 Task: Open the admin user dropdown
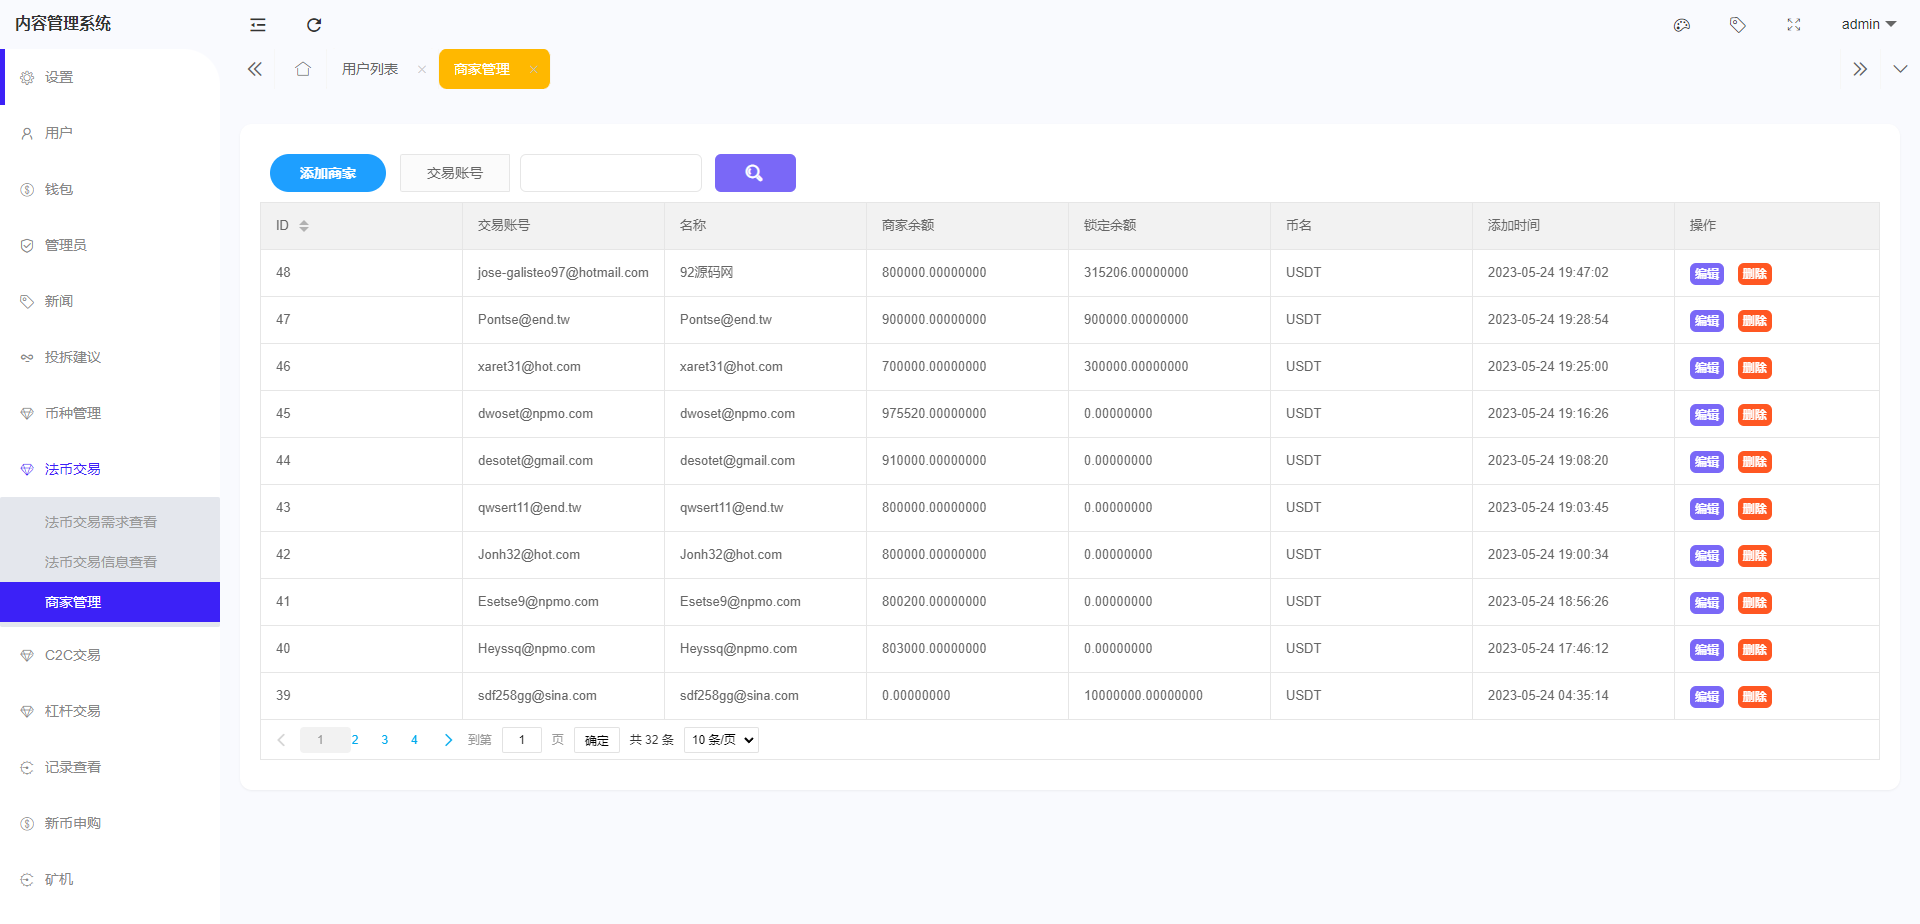pos(1868,25)
